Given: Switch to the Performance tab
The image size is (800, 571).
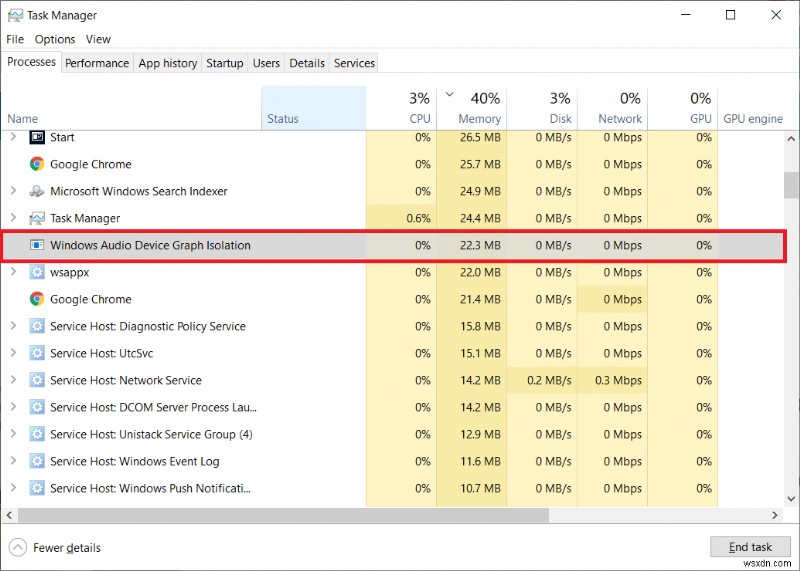Looking at the screenshot, I should [x=97, y=63].
